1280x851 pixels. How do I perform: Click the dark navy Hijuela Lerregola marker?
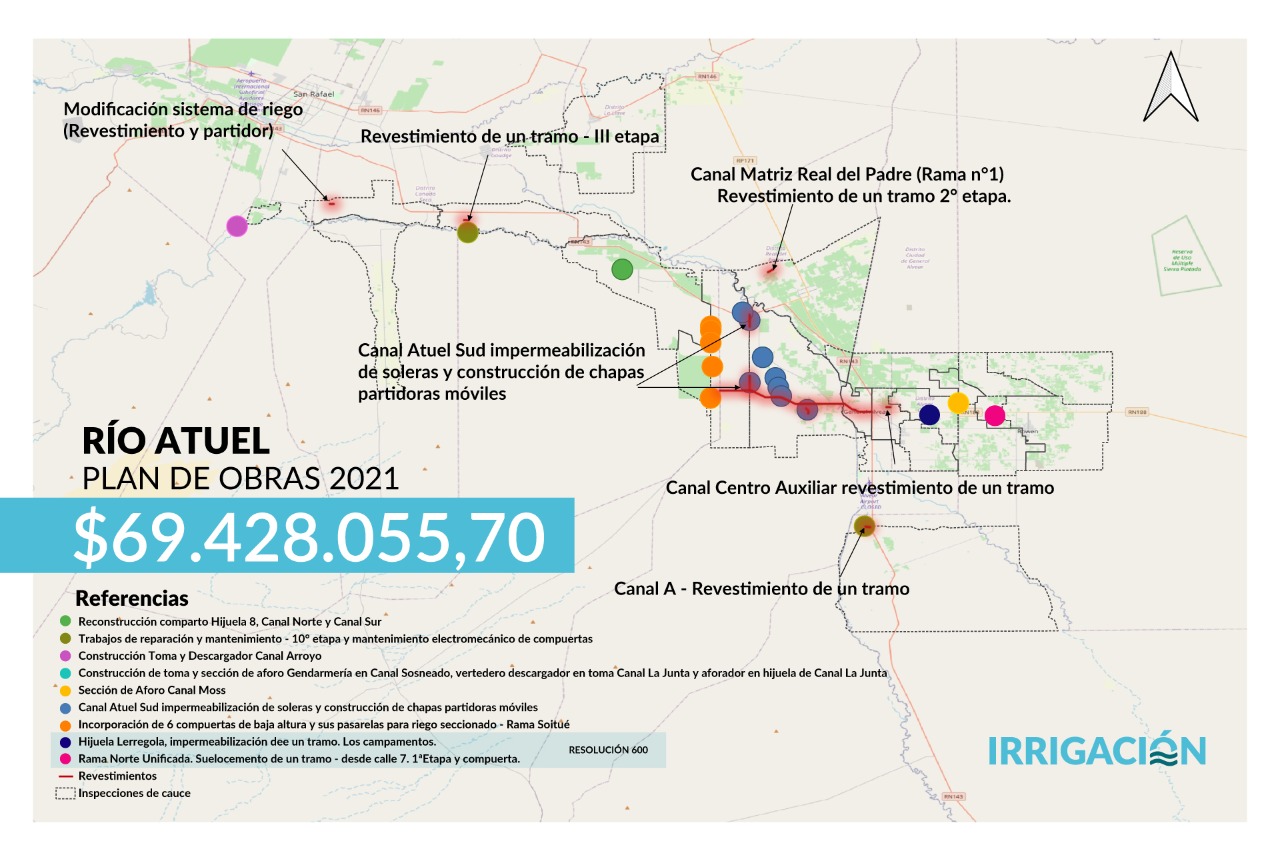pyautogui.click(x=929, y=414)
